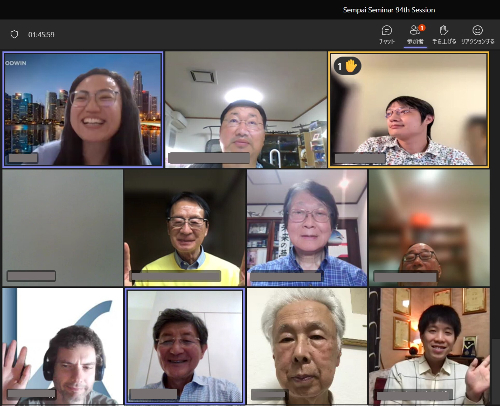Click the vertical scrollbar beside the video grid
This screenshot has height=406, width=500.
[x=495, y=371]
